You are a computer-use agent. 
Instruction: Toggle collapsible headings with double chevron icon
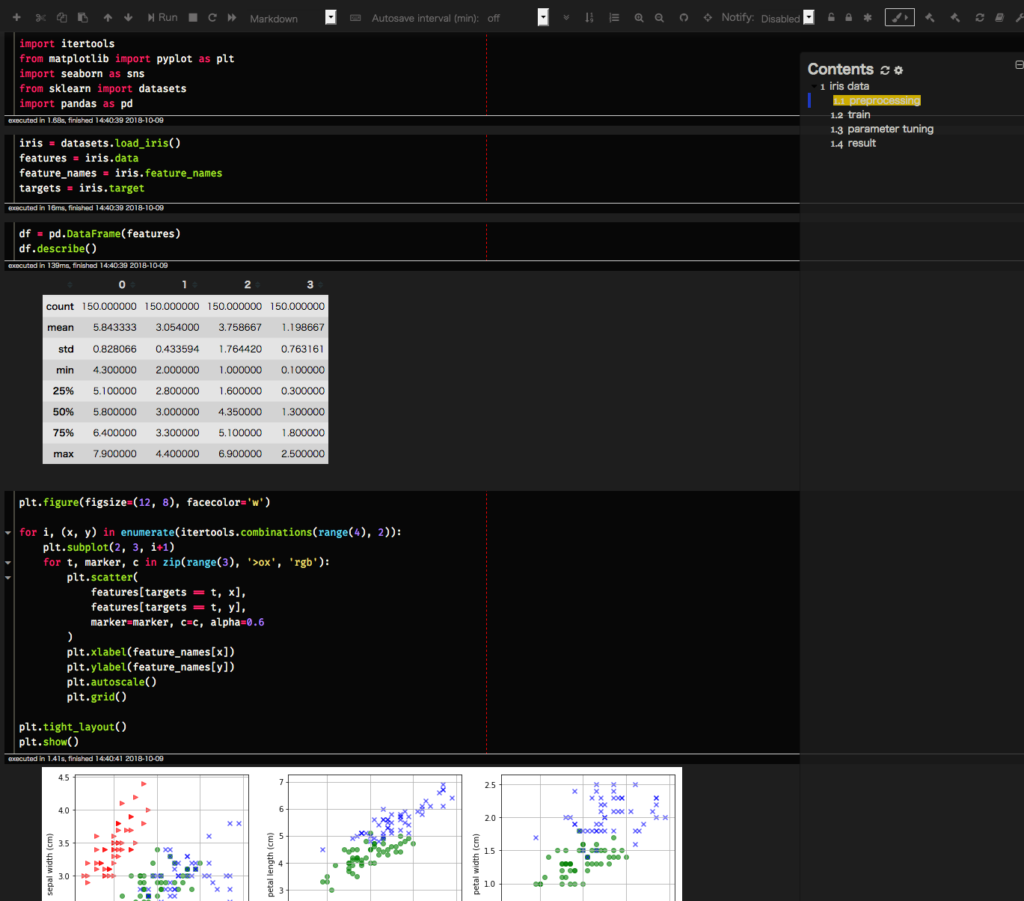coord(566,18)
